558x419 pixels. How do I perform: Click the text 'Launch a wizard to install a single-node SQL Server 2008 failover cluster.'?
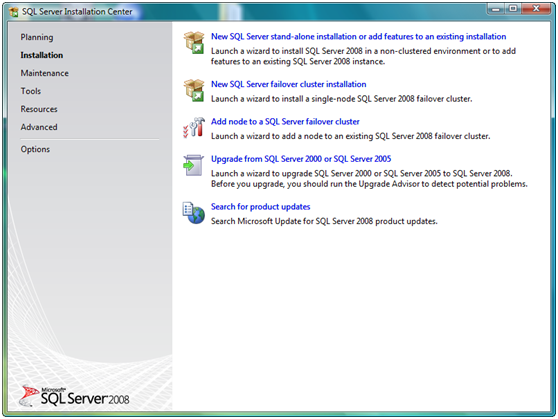point(342,99)
